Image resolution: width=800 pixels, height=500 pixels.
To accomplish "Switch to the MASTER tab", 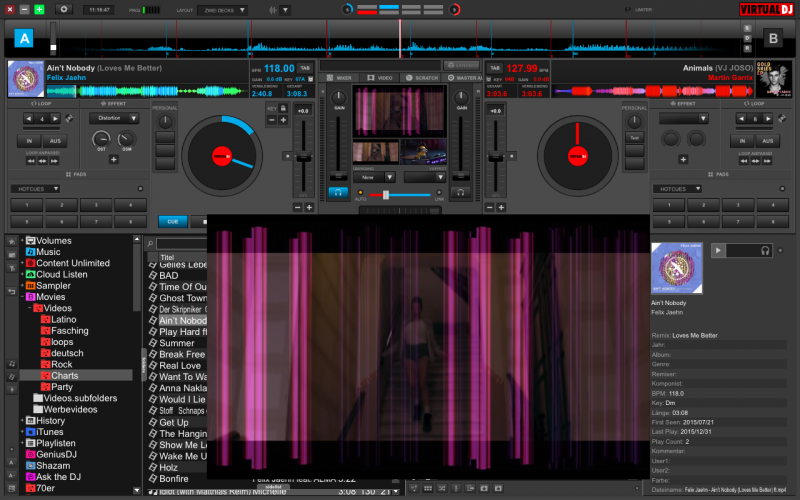I will (463, 78).
